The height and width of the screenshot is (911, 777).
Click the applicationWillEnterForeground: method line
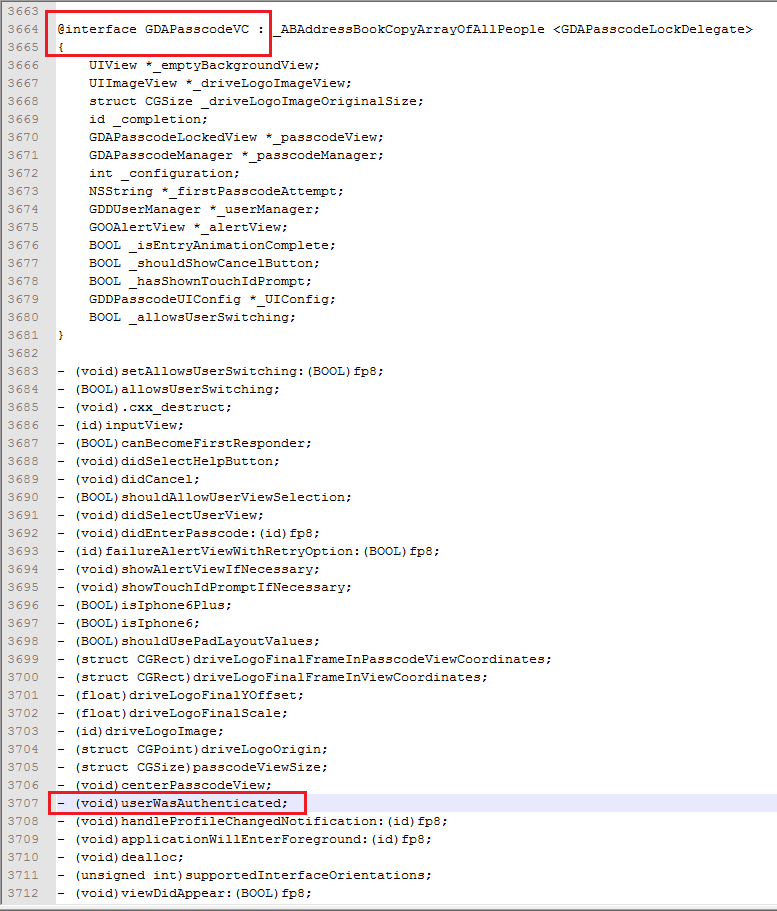(x=245, y=840)
